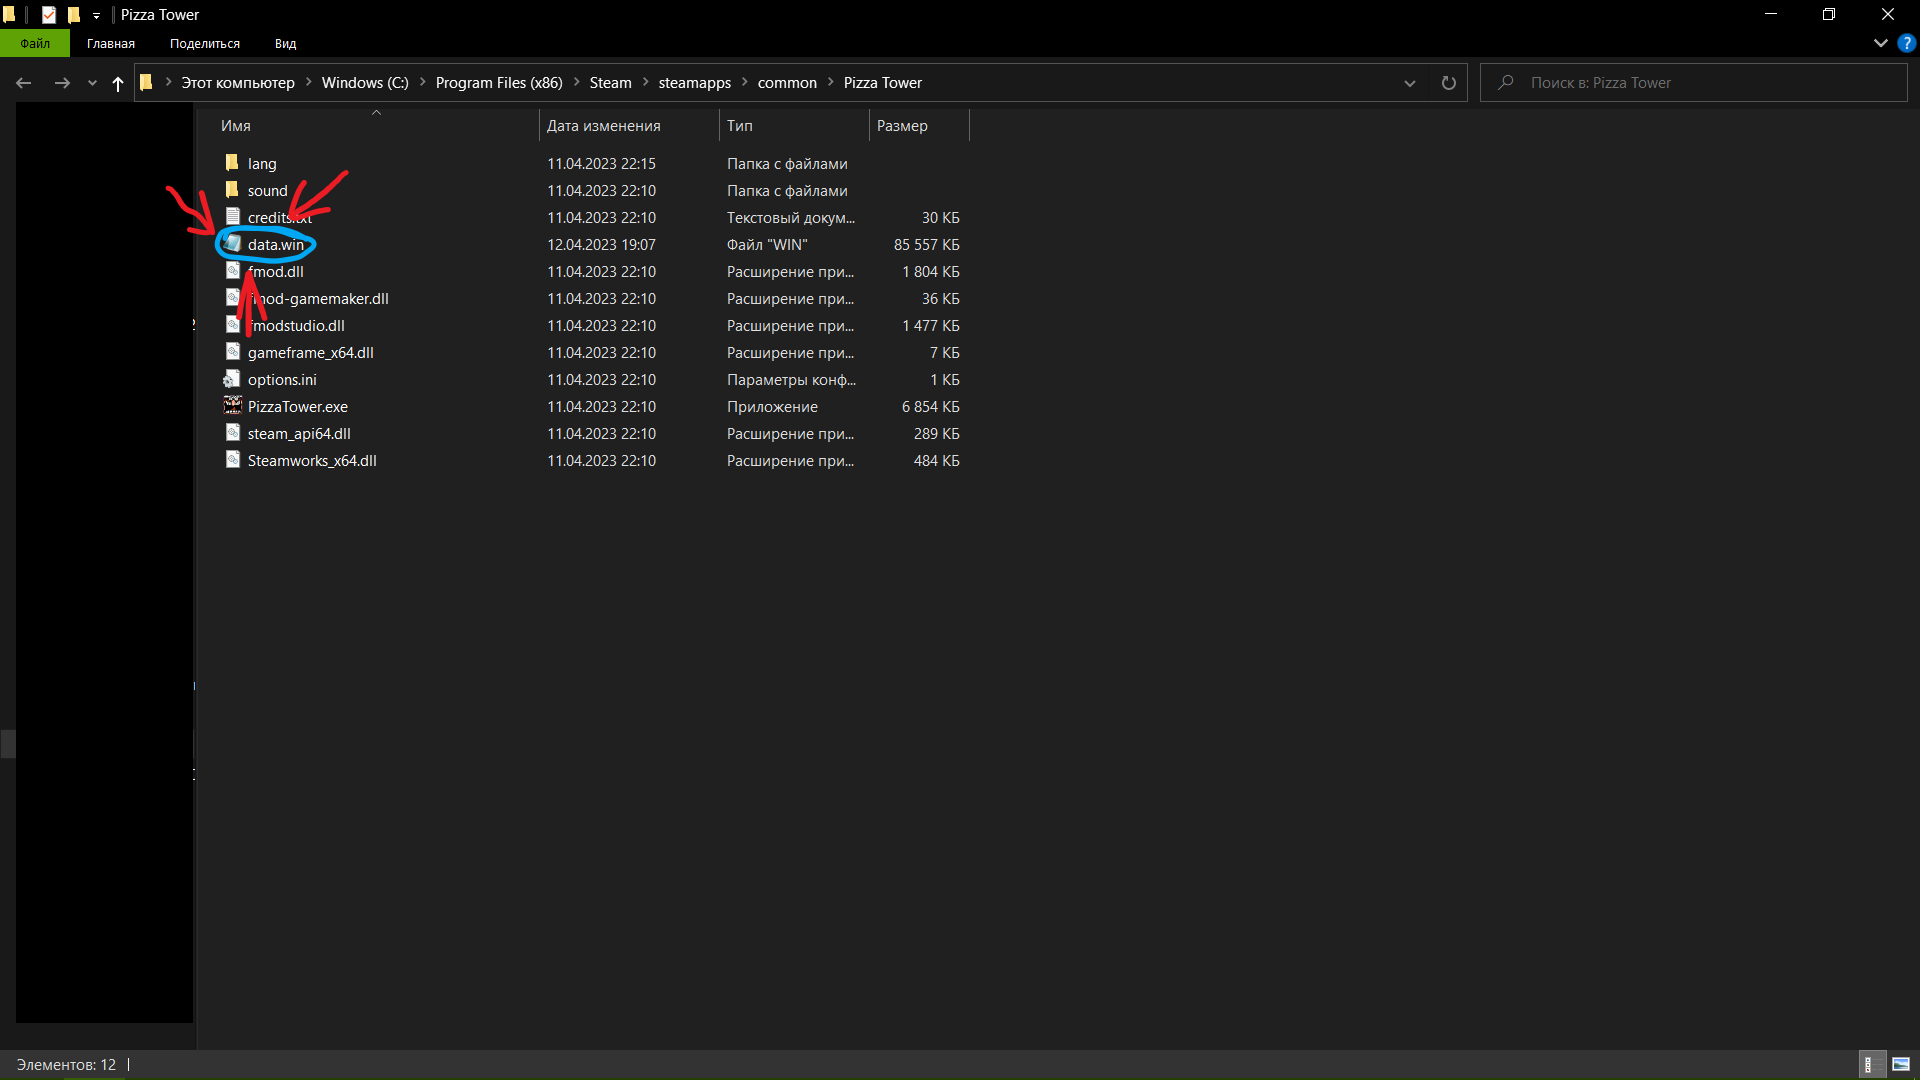Select the steam_api64.dll file
1920x1080 pixels.
tap(299, 433)
